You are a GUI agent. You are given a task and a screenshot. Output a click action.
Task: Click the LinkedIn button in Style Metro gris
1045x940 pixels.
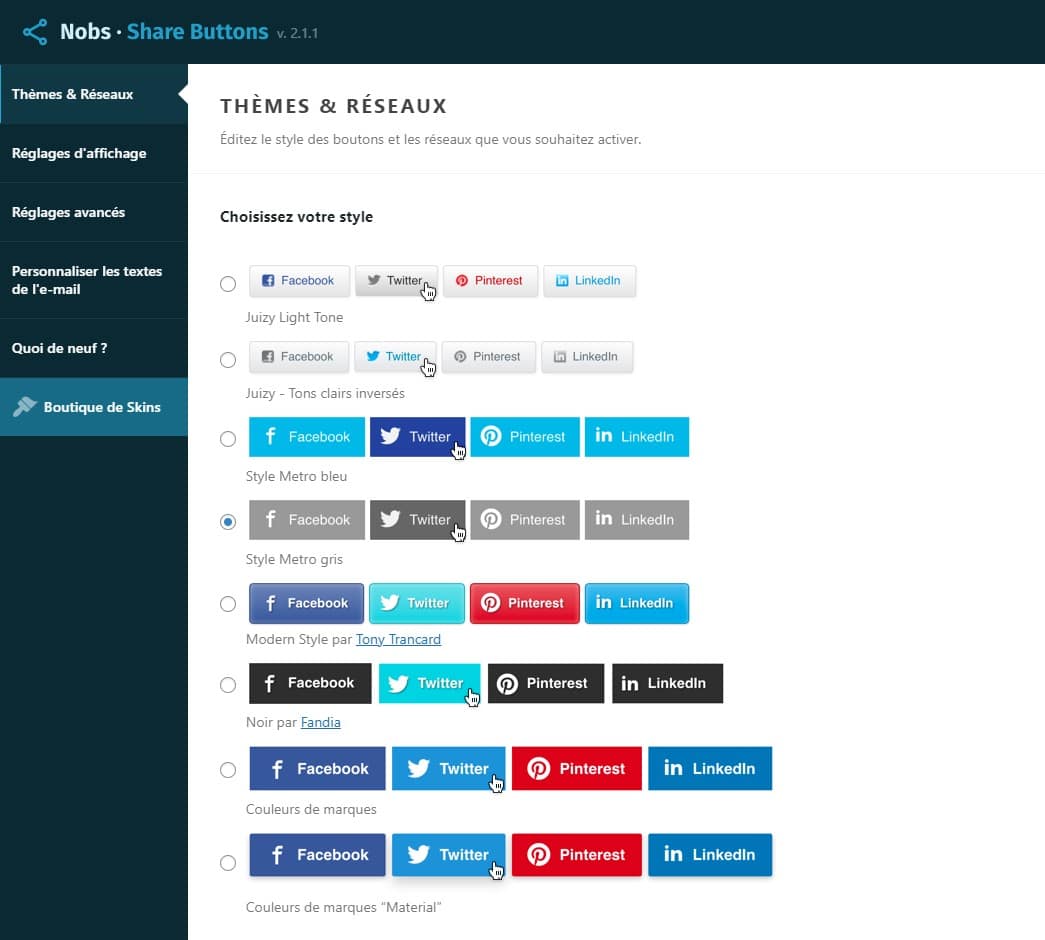pyautogui.click(x=636, y=520)
